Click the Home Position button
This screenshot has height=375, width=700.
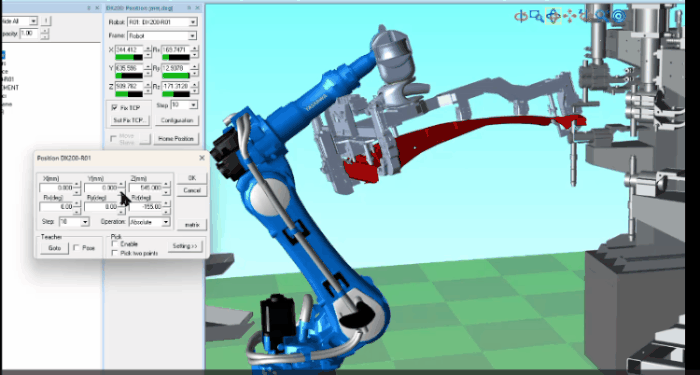coord(176,139)
